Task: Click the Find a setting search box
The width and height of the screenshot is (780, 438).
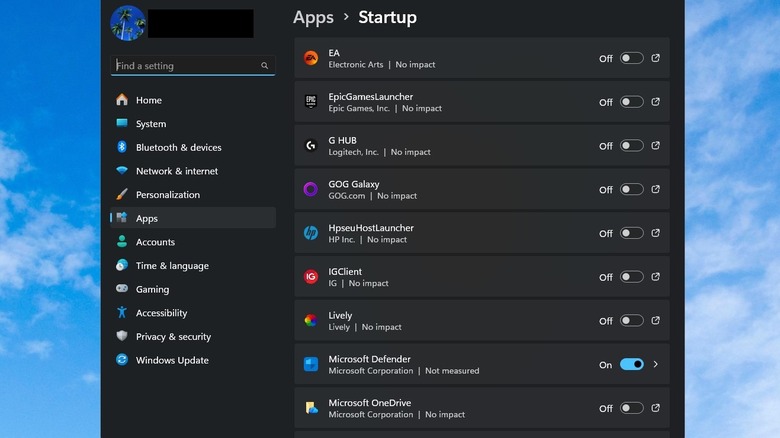Action: click(x=186, y=66)
